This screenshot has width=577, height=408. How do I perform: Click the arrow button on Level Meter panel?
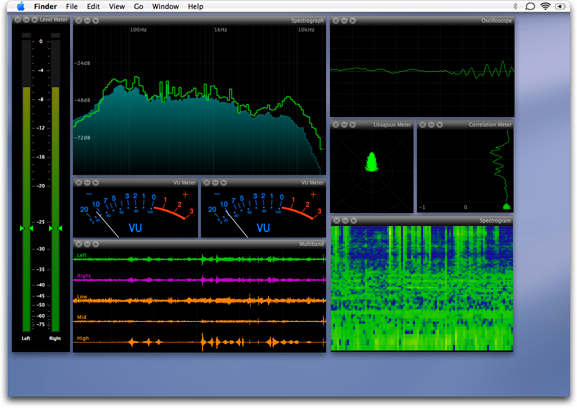click(x=34, y=19)
